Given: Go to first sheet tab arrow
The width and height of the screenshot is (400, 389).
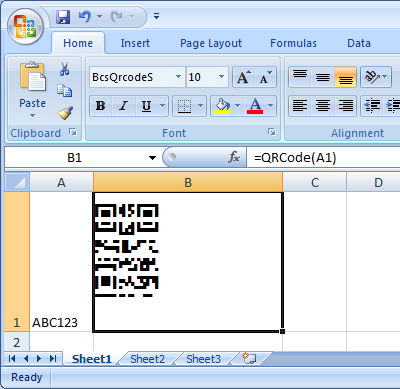Looking at the screenshot, I should click(12, 359).
